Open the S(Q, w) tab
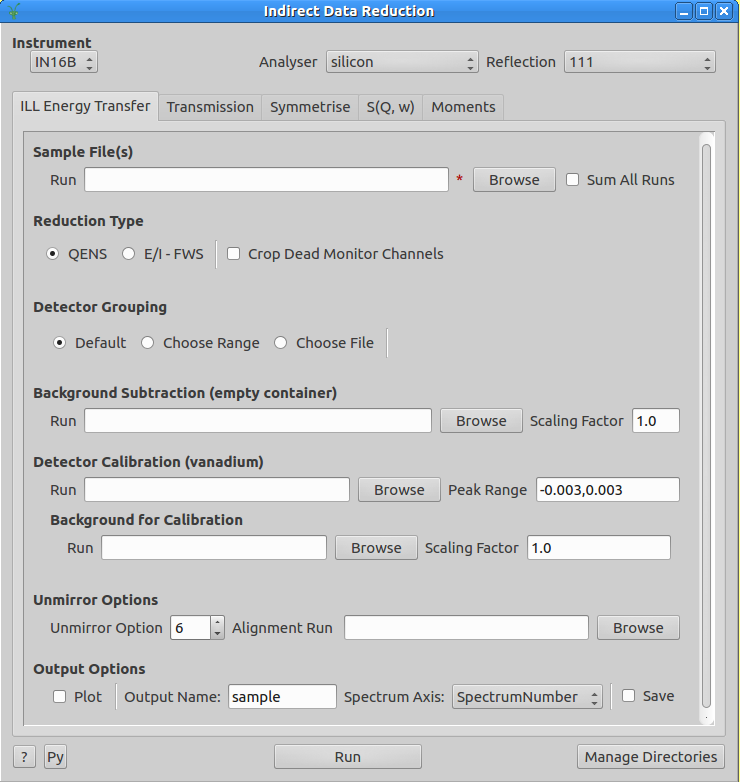This screenshot has width=740, height=782. [x=390, y=107]
